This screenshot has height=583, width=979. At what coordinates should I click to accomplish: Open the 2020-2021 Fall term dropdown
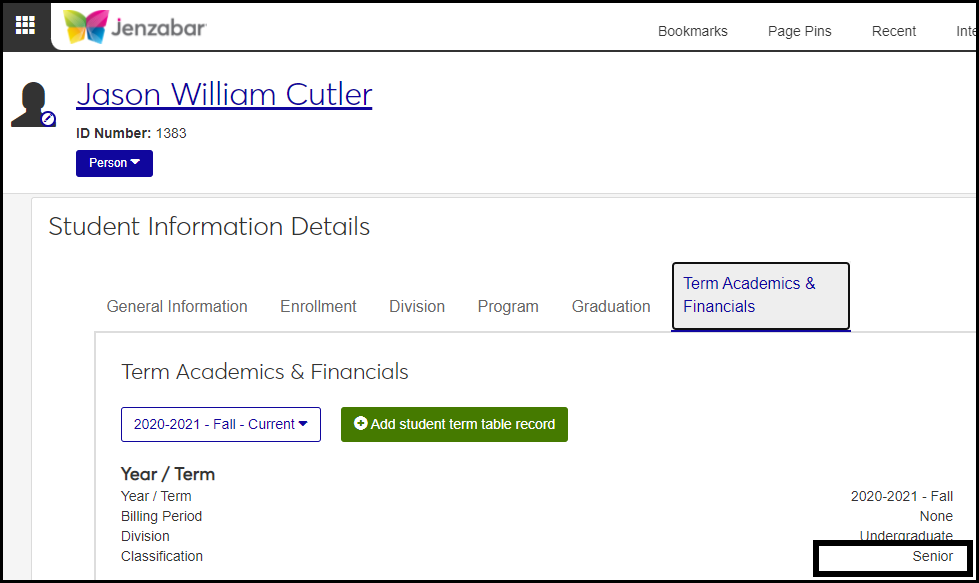220,424
